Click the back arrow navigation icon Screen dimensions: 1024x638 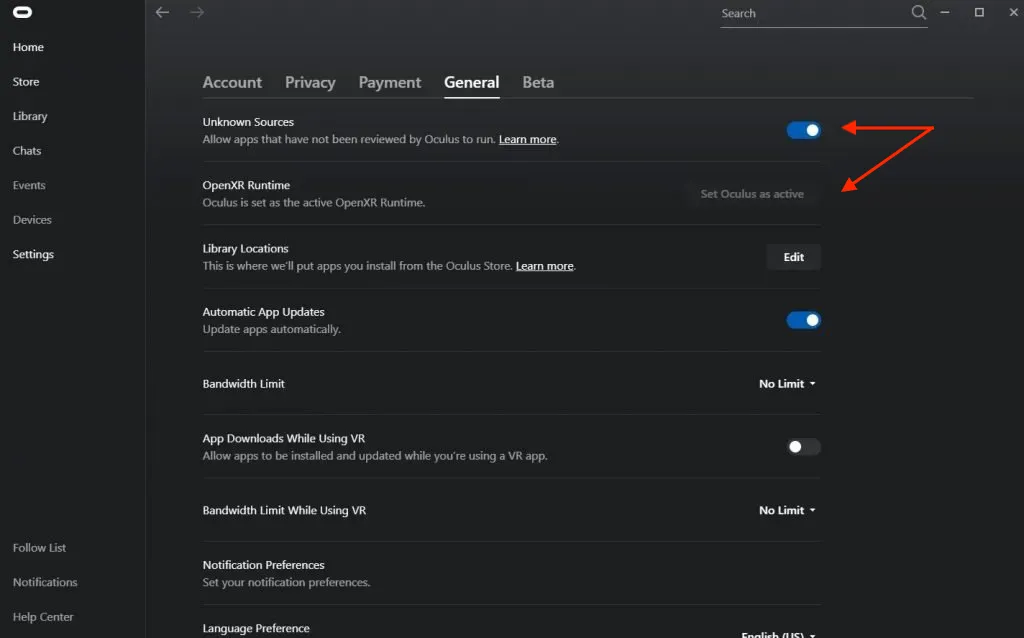pos(163,13)
